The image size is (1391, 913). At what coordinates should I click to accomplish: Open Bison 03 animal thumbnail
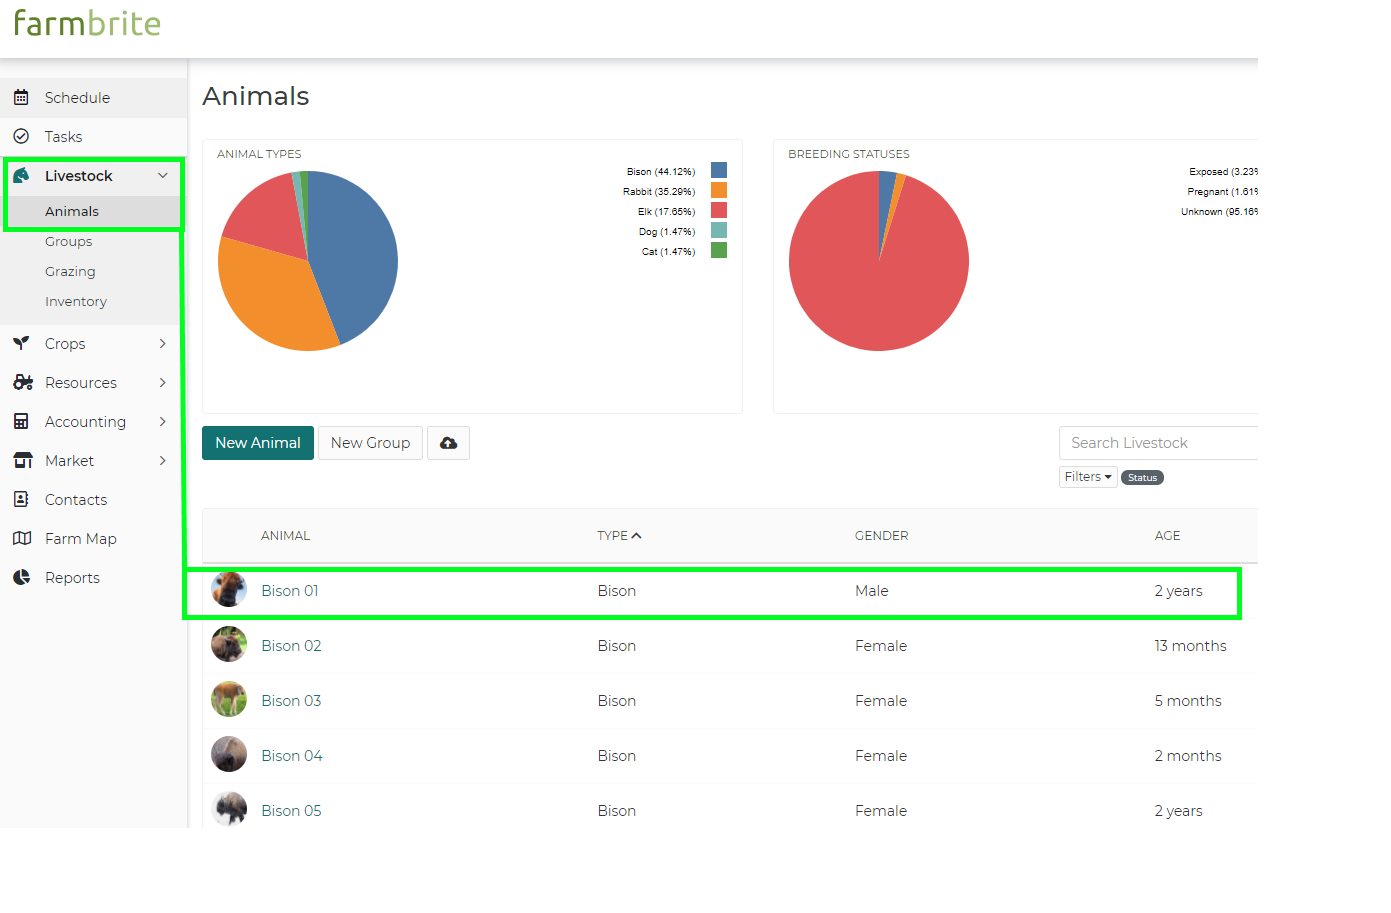(x=229, y=699)
